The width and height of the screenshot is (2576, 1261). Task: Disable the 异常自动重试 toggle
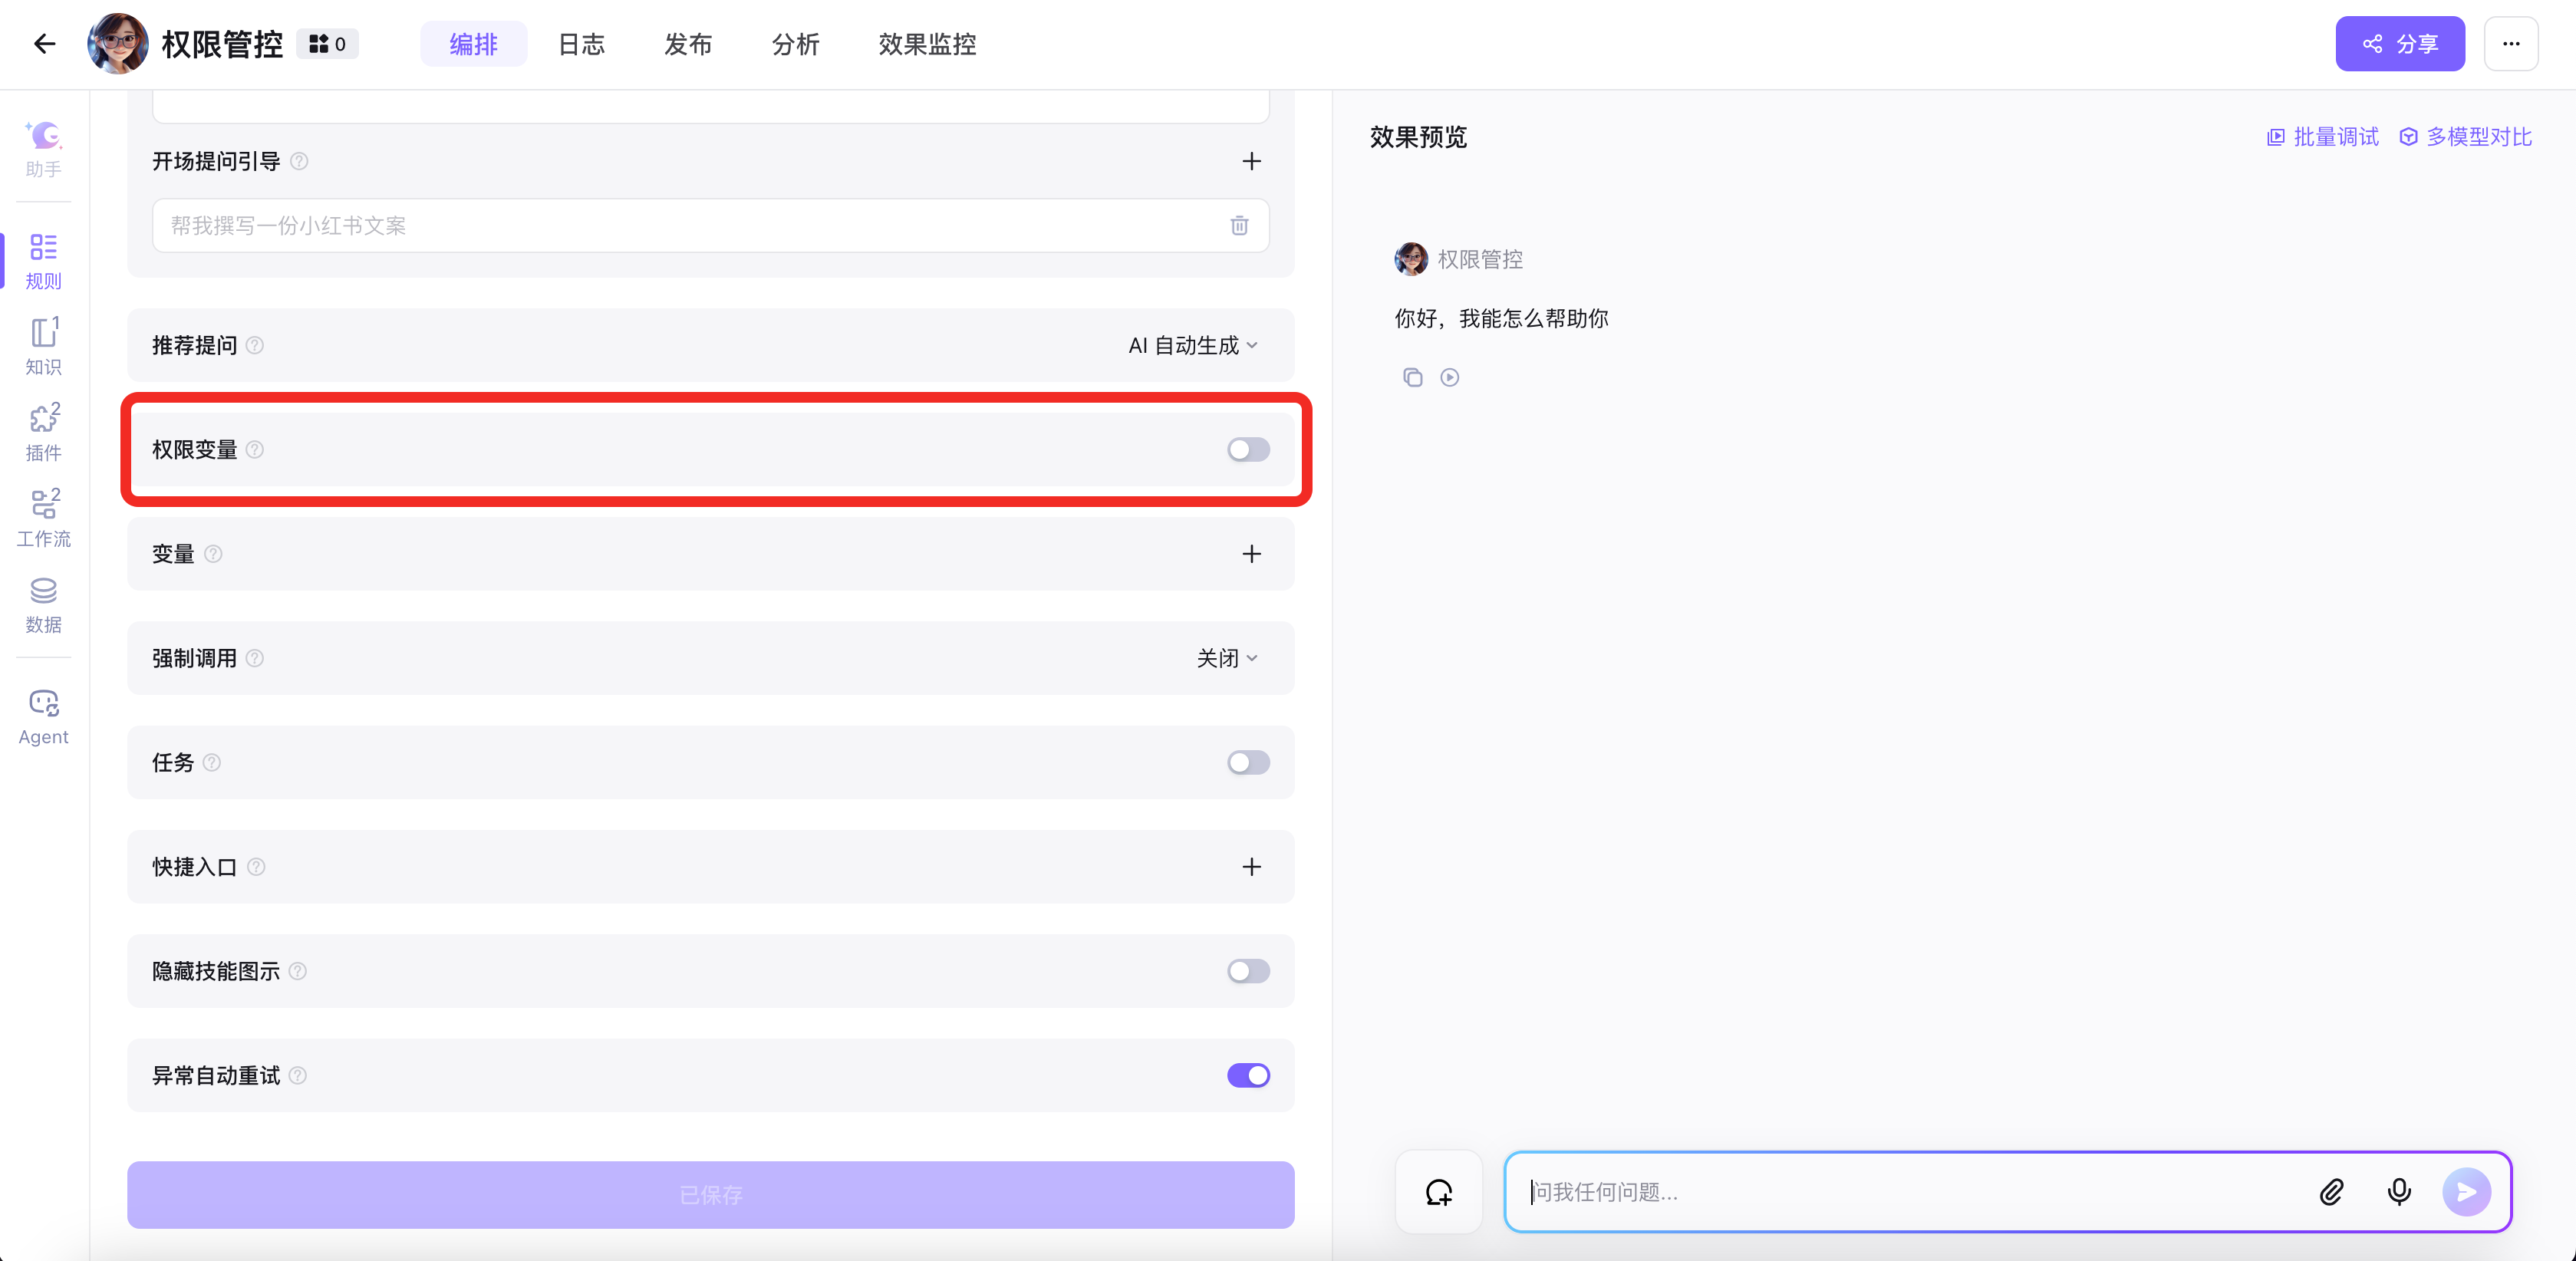click(1248, 1075)
